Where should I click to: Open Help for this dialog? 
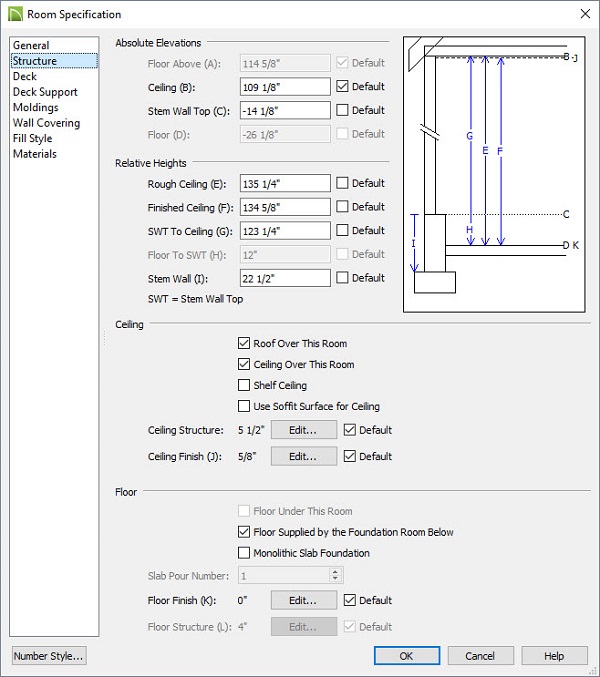click(x=554, y=656)
